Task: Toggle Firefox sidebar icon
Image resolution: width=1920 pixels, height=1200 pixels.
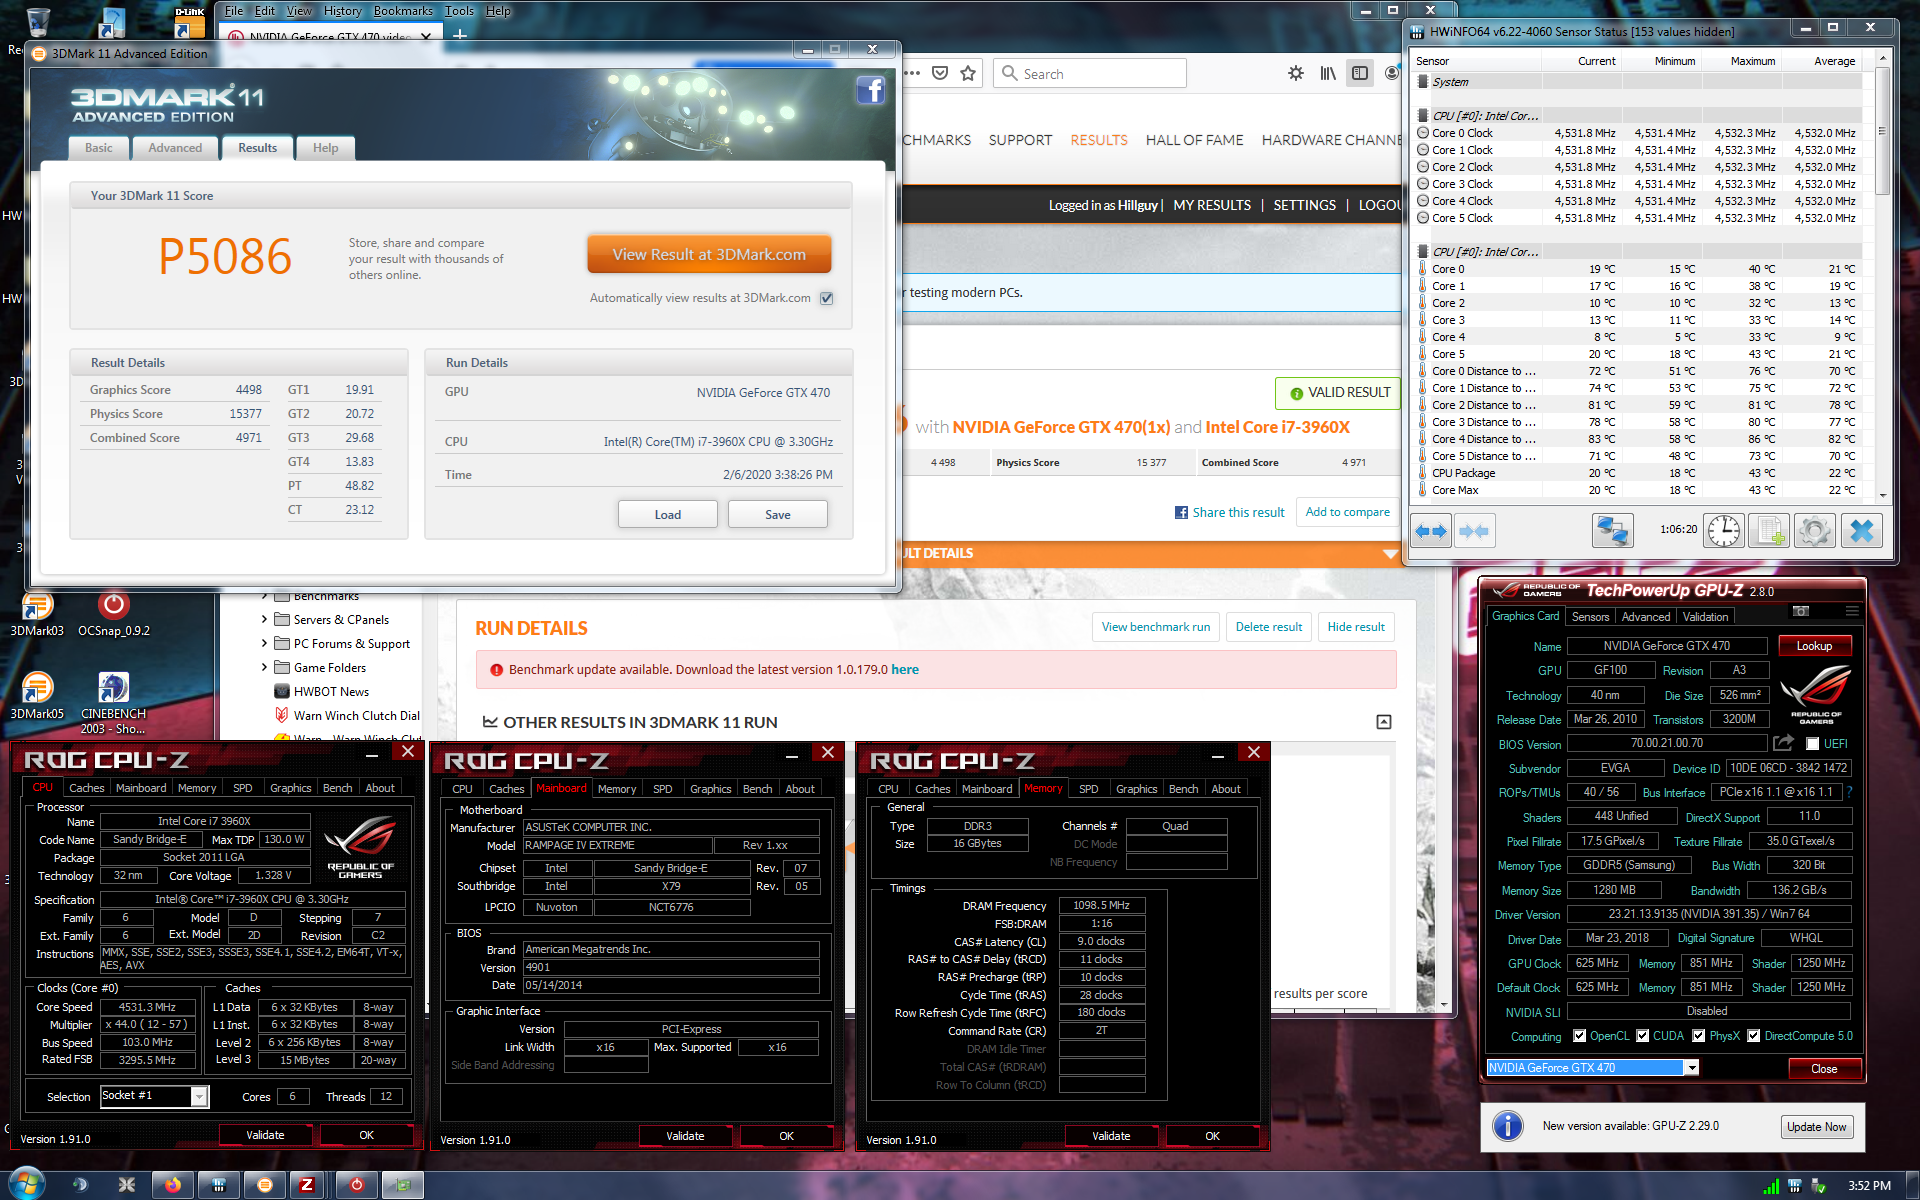Action: click(x=1360, y=73)
